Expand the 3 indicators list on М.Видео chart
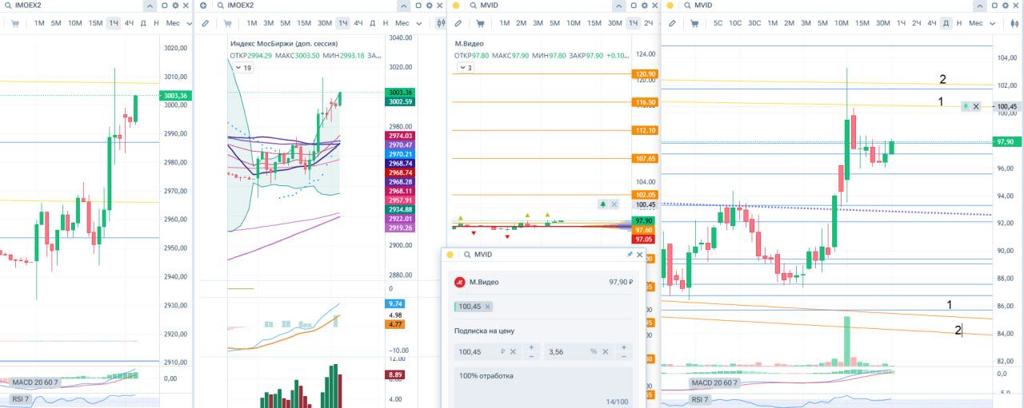 [x=466, y=67]
